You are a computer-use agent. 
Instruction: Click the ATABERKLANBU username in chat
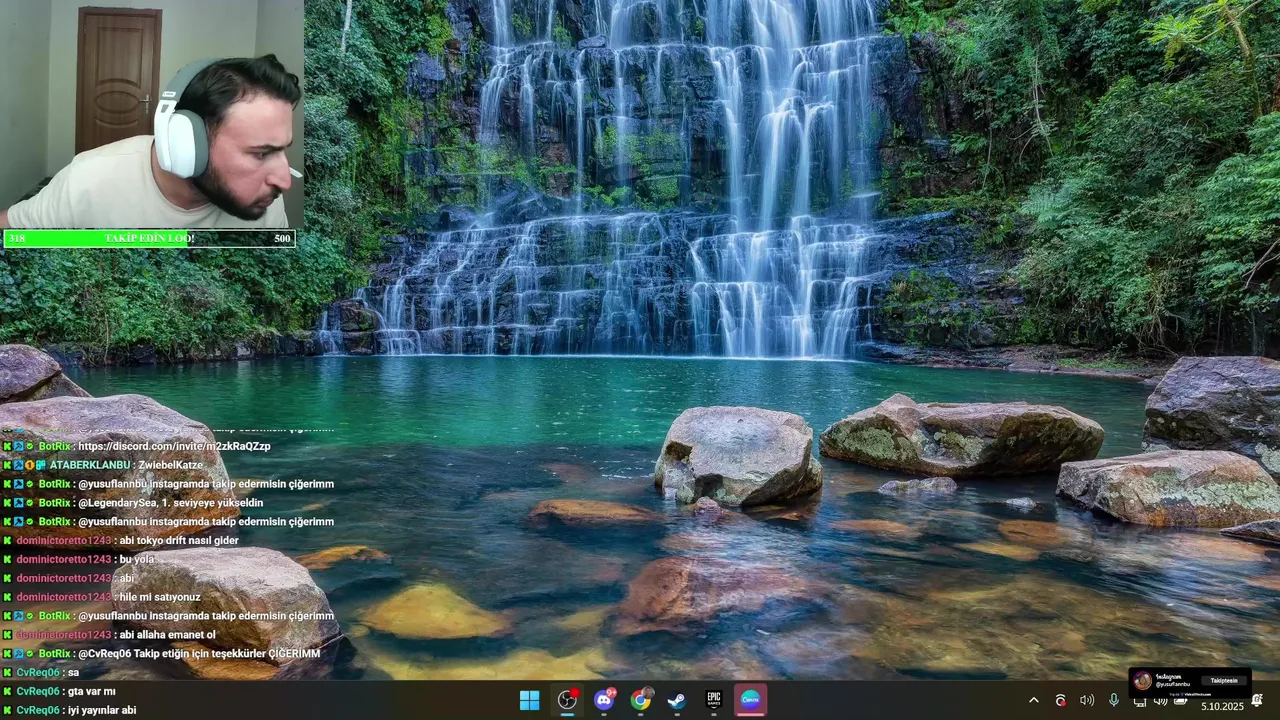90,465
